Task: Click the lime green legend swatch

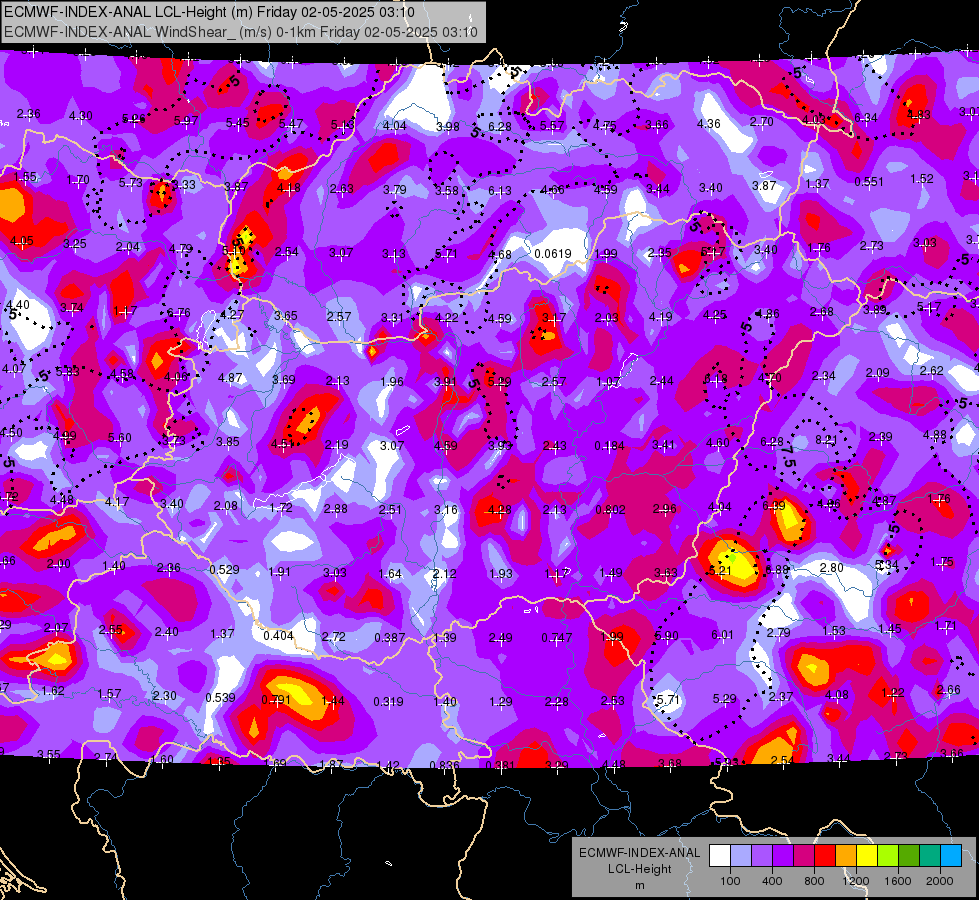Action: 888,856
